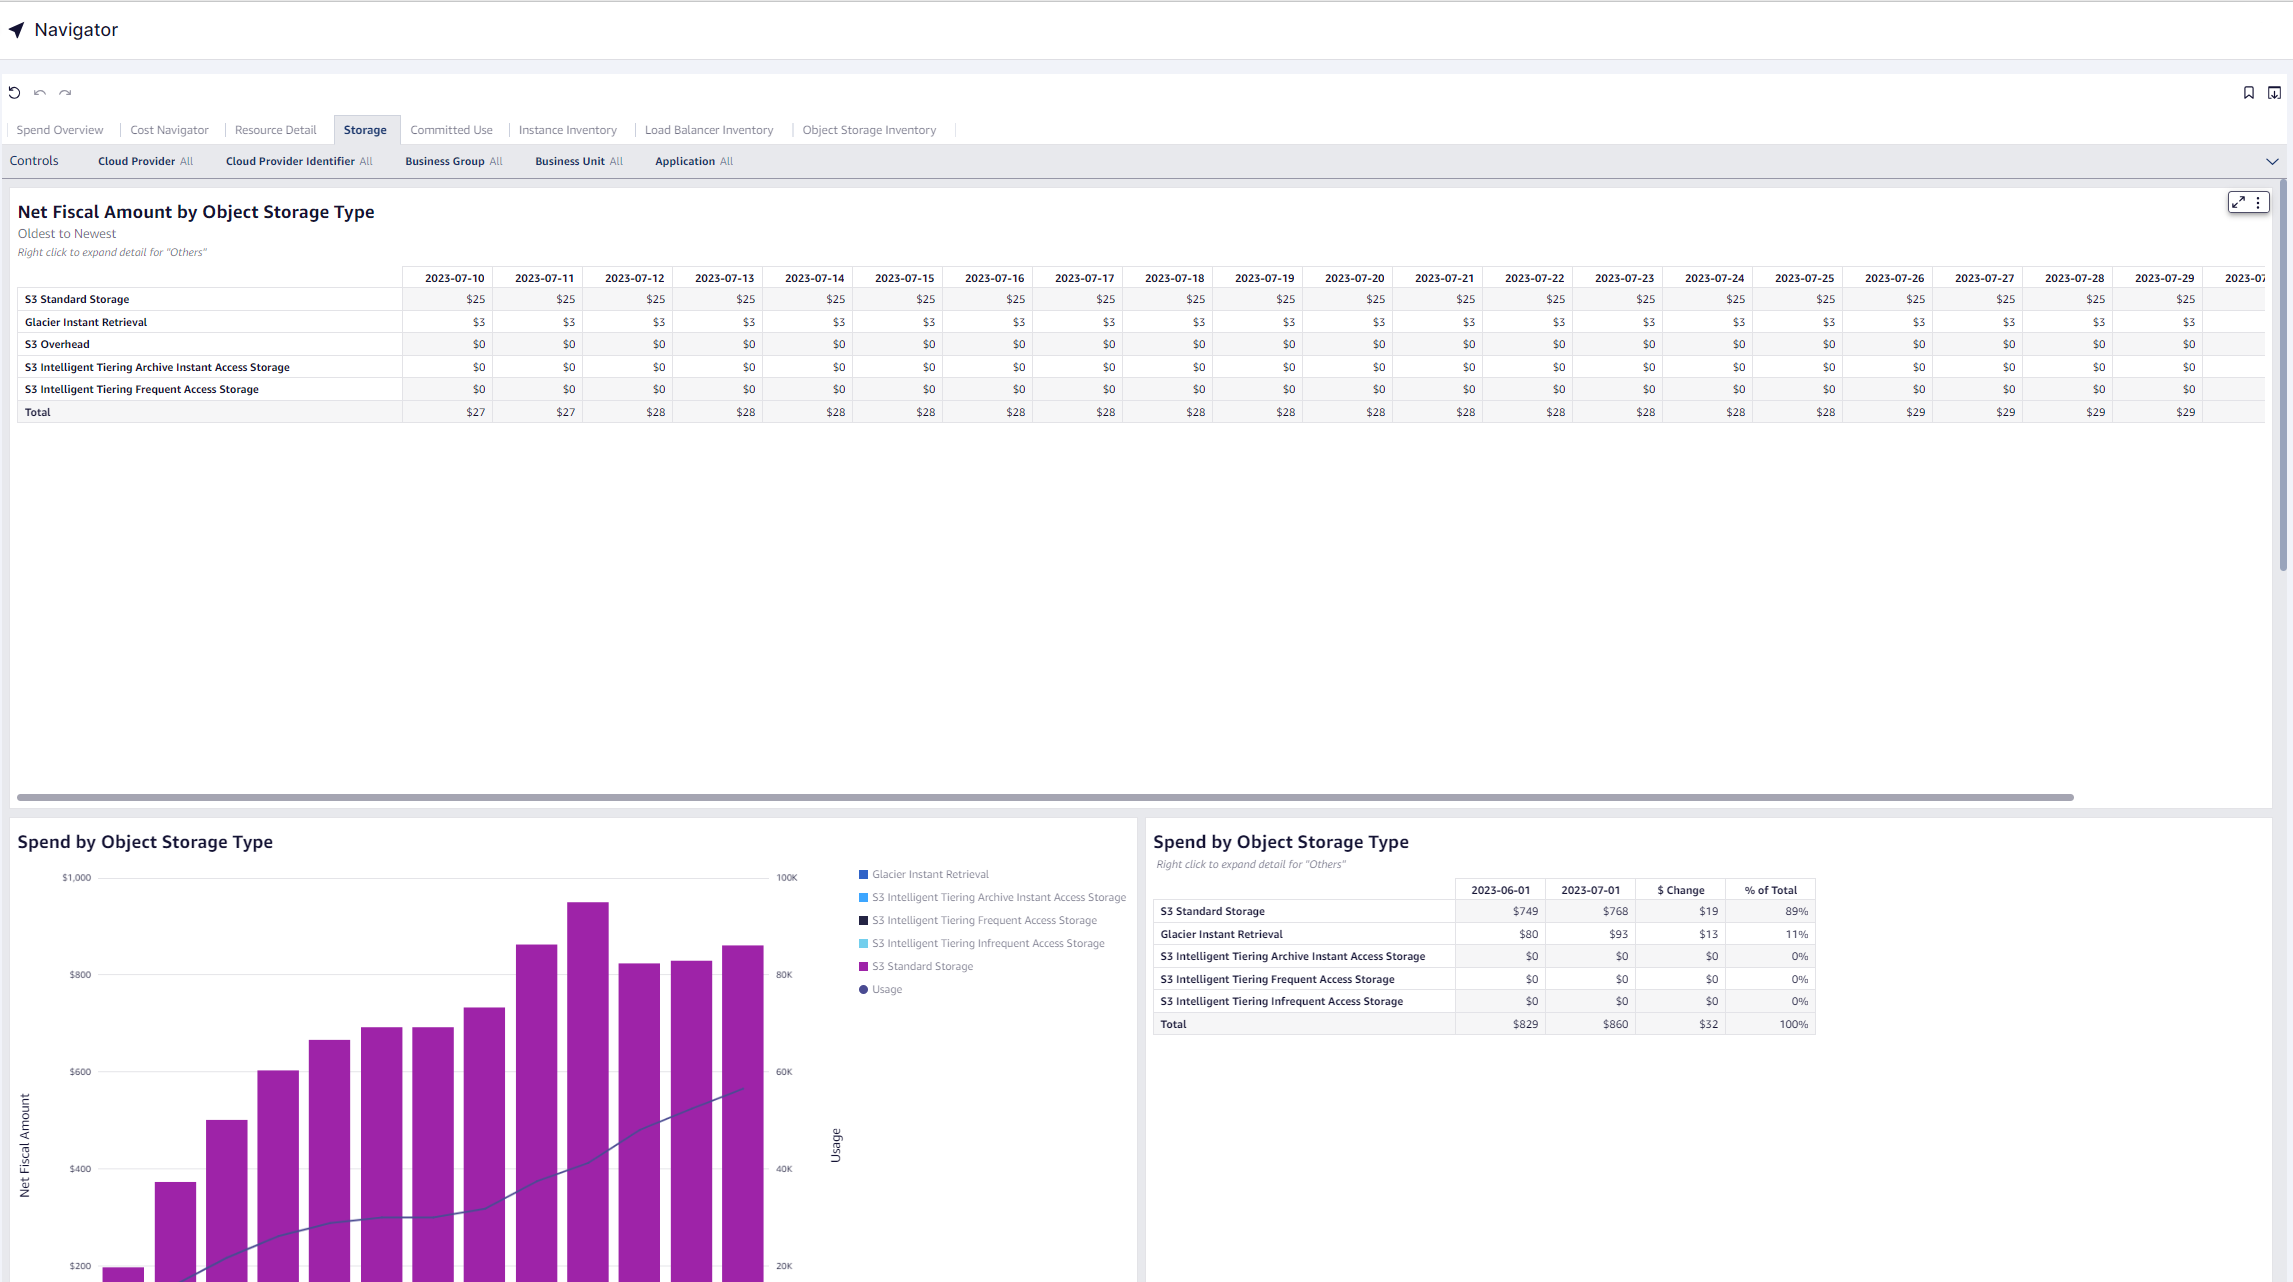
Task: Click the Glacier Instant Retrieval legend swatch
Action: pyautogui.click(x=863, y=875)
